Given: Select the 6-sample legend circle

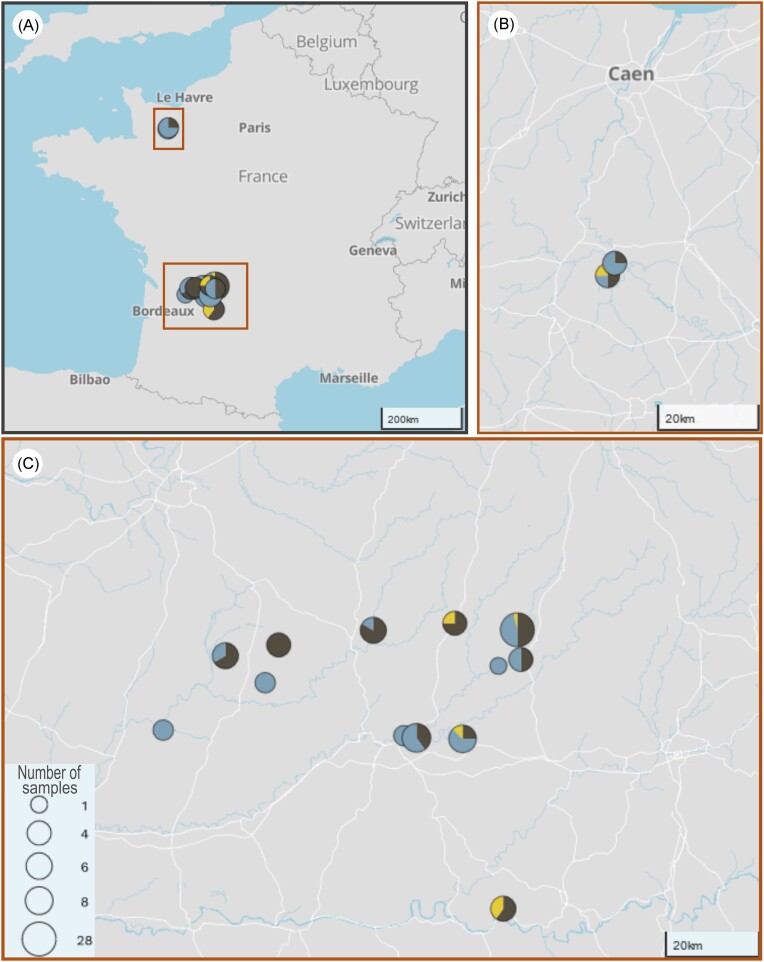Looking at the screenshot, I should (x=39, y=865).
